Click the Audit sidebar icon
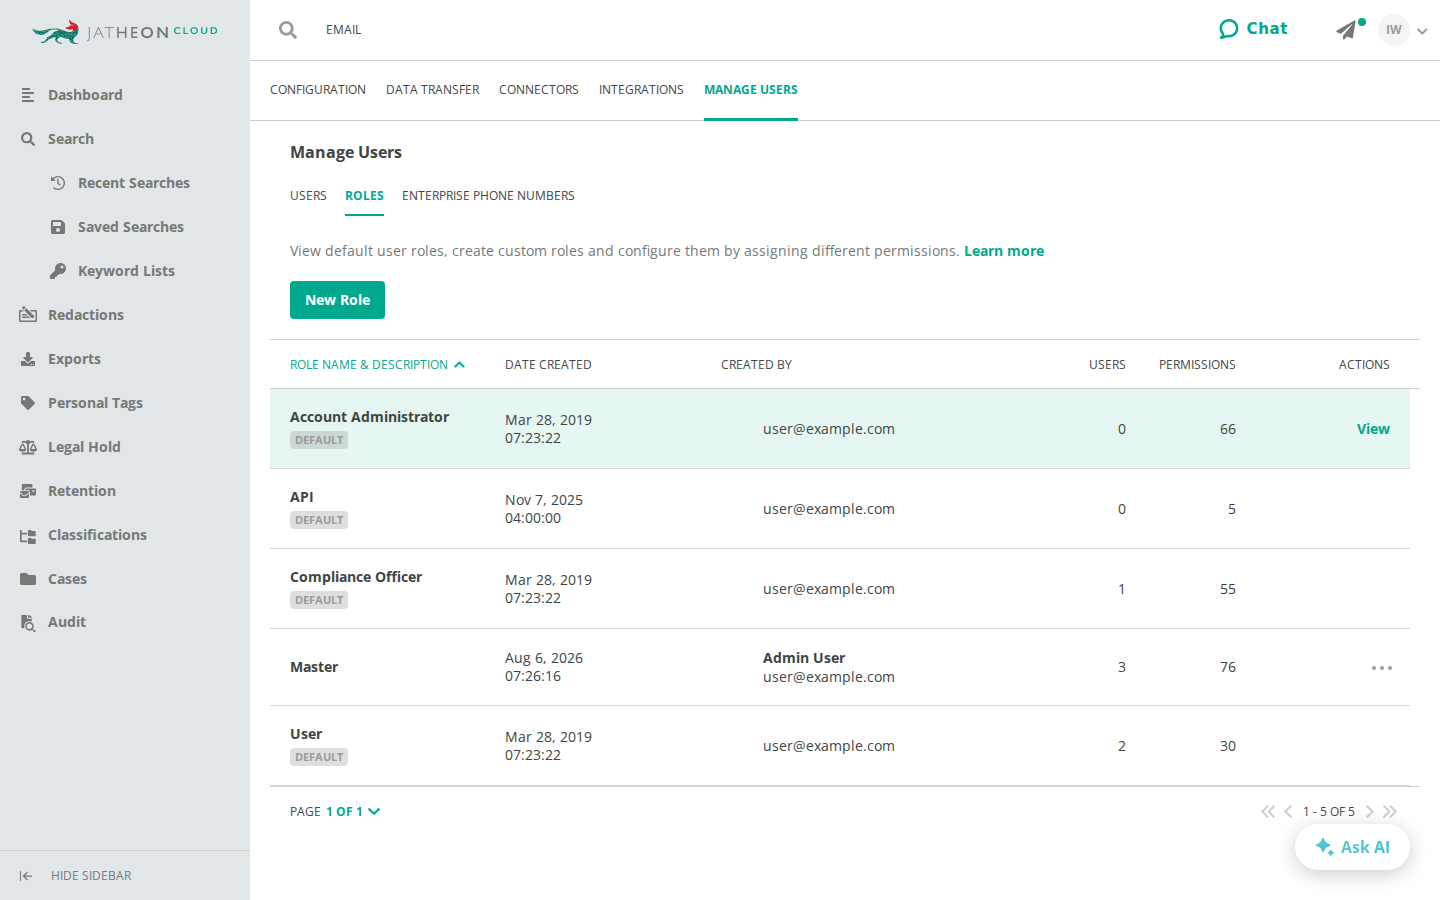Viewport: 1440px width, 900px height. click(x=28, y=622)
